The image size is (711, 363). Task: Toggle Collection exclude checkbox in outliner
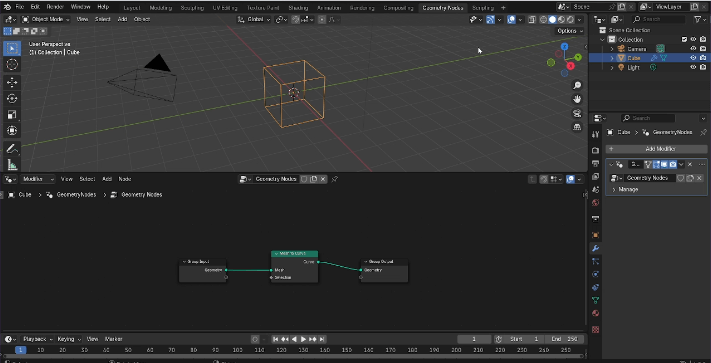coord(685,39)
